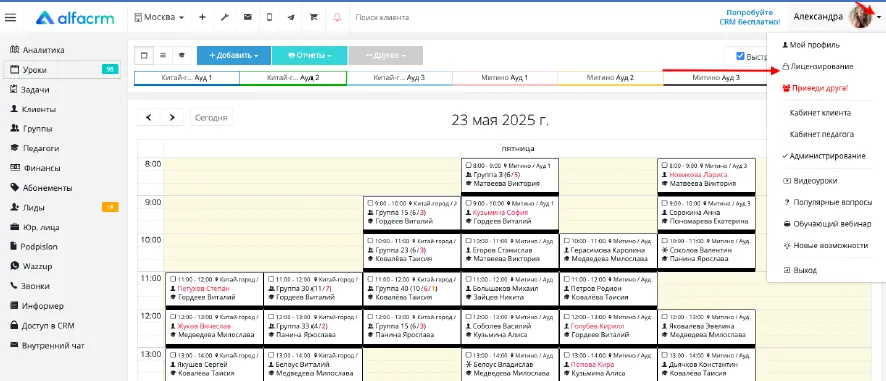Open Новые возможности menu item

[825, 245]
